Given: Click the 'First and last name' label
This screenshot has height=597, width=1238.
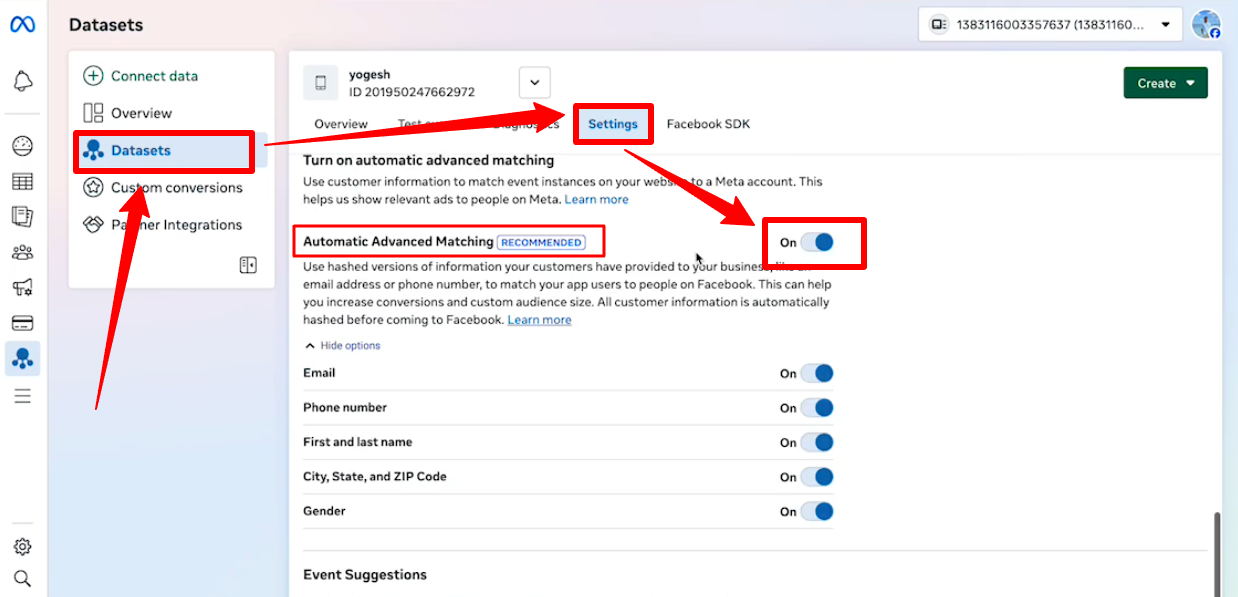Looking at the screenshot, I should pyautogui.click(x=358, y=442).
